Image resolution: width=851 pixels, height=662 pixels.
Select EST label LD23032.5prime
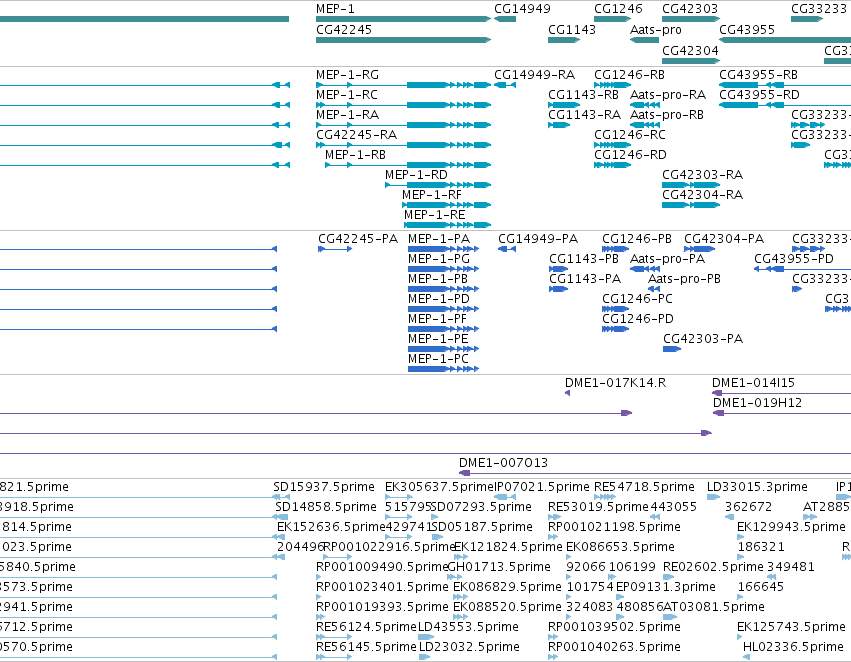[469, 647]
